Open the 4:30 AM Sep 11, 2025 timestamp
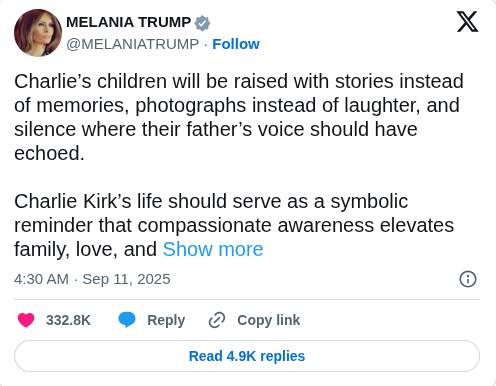496x386 pixels. click(92, 279)
